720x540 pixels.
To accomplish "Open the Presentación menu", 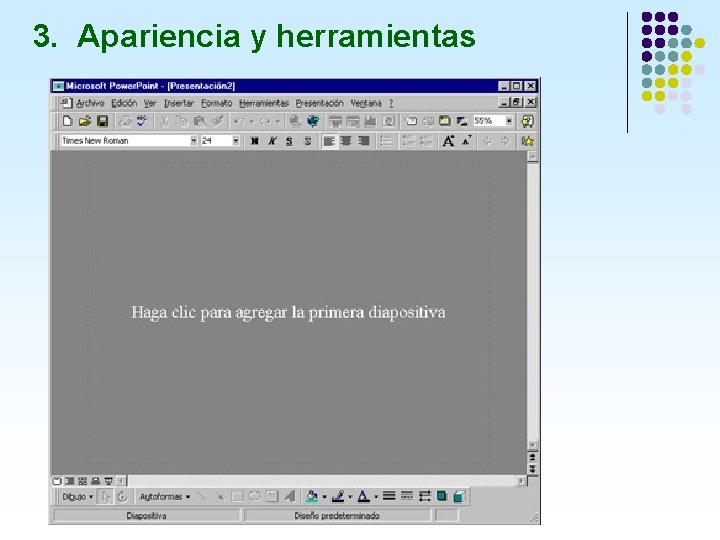I will tap(320, 103).
